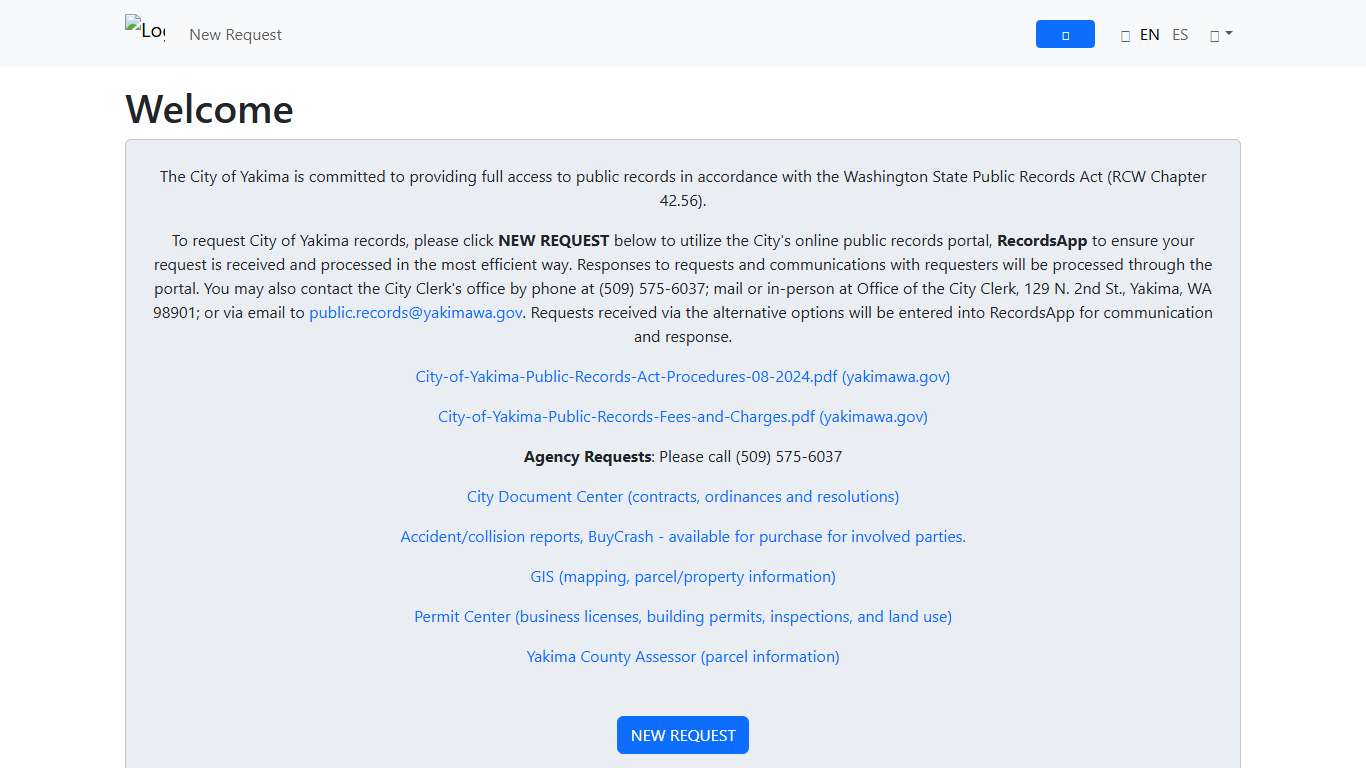Select the EN language option
The height and width of the screenshot is (768, 1366).
1149,34
